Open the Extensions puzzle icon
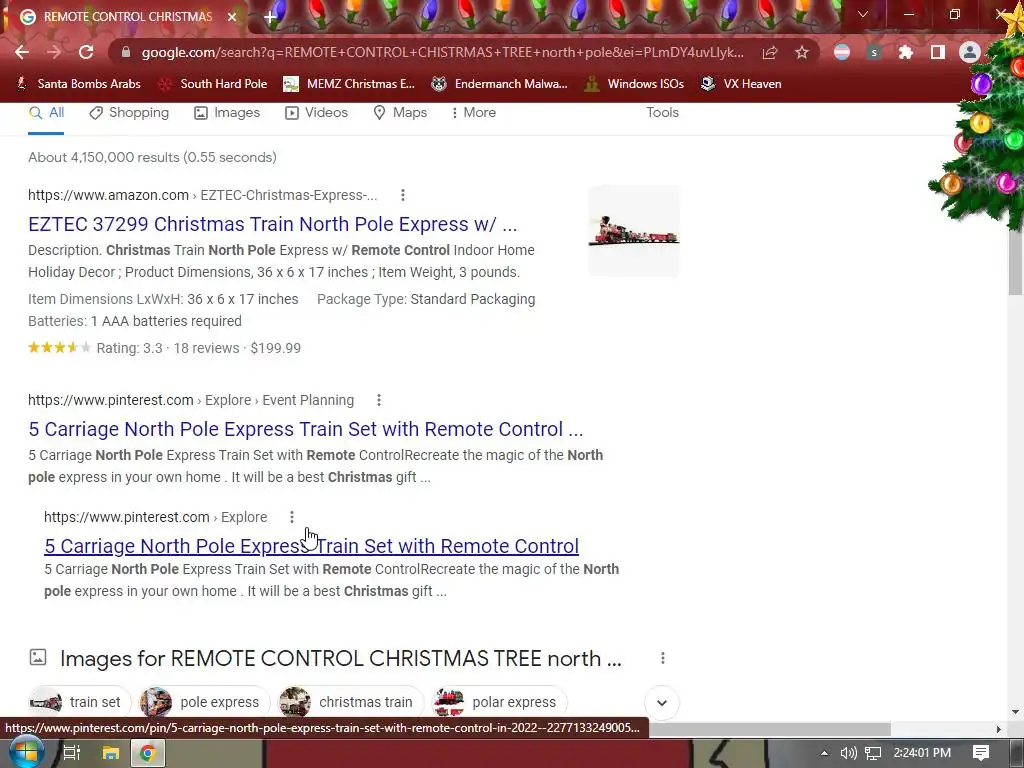1024x768 pixels. pos(906,52)
